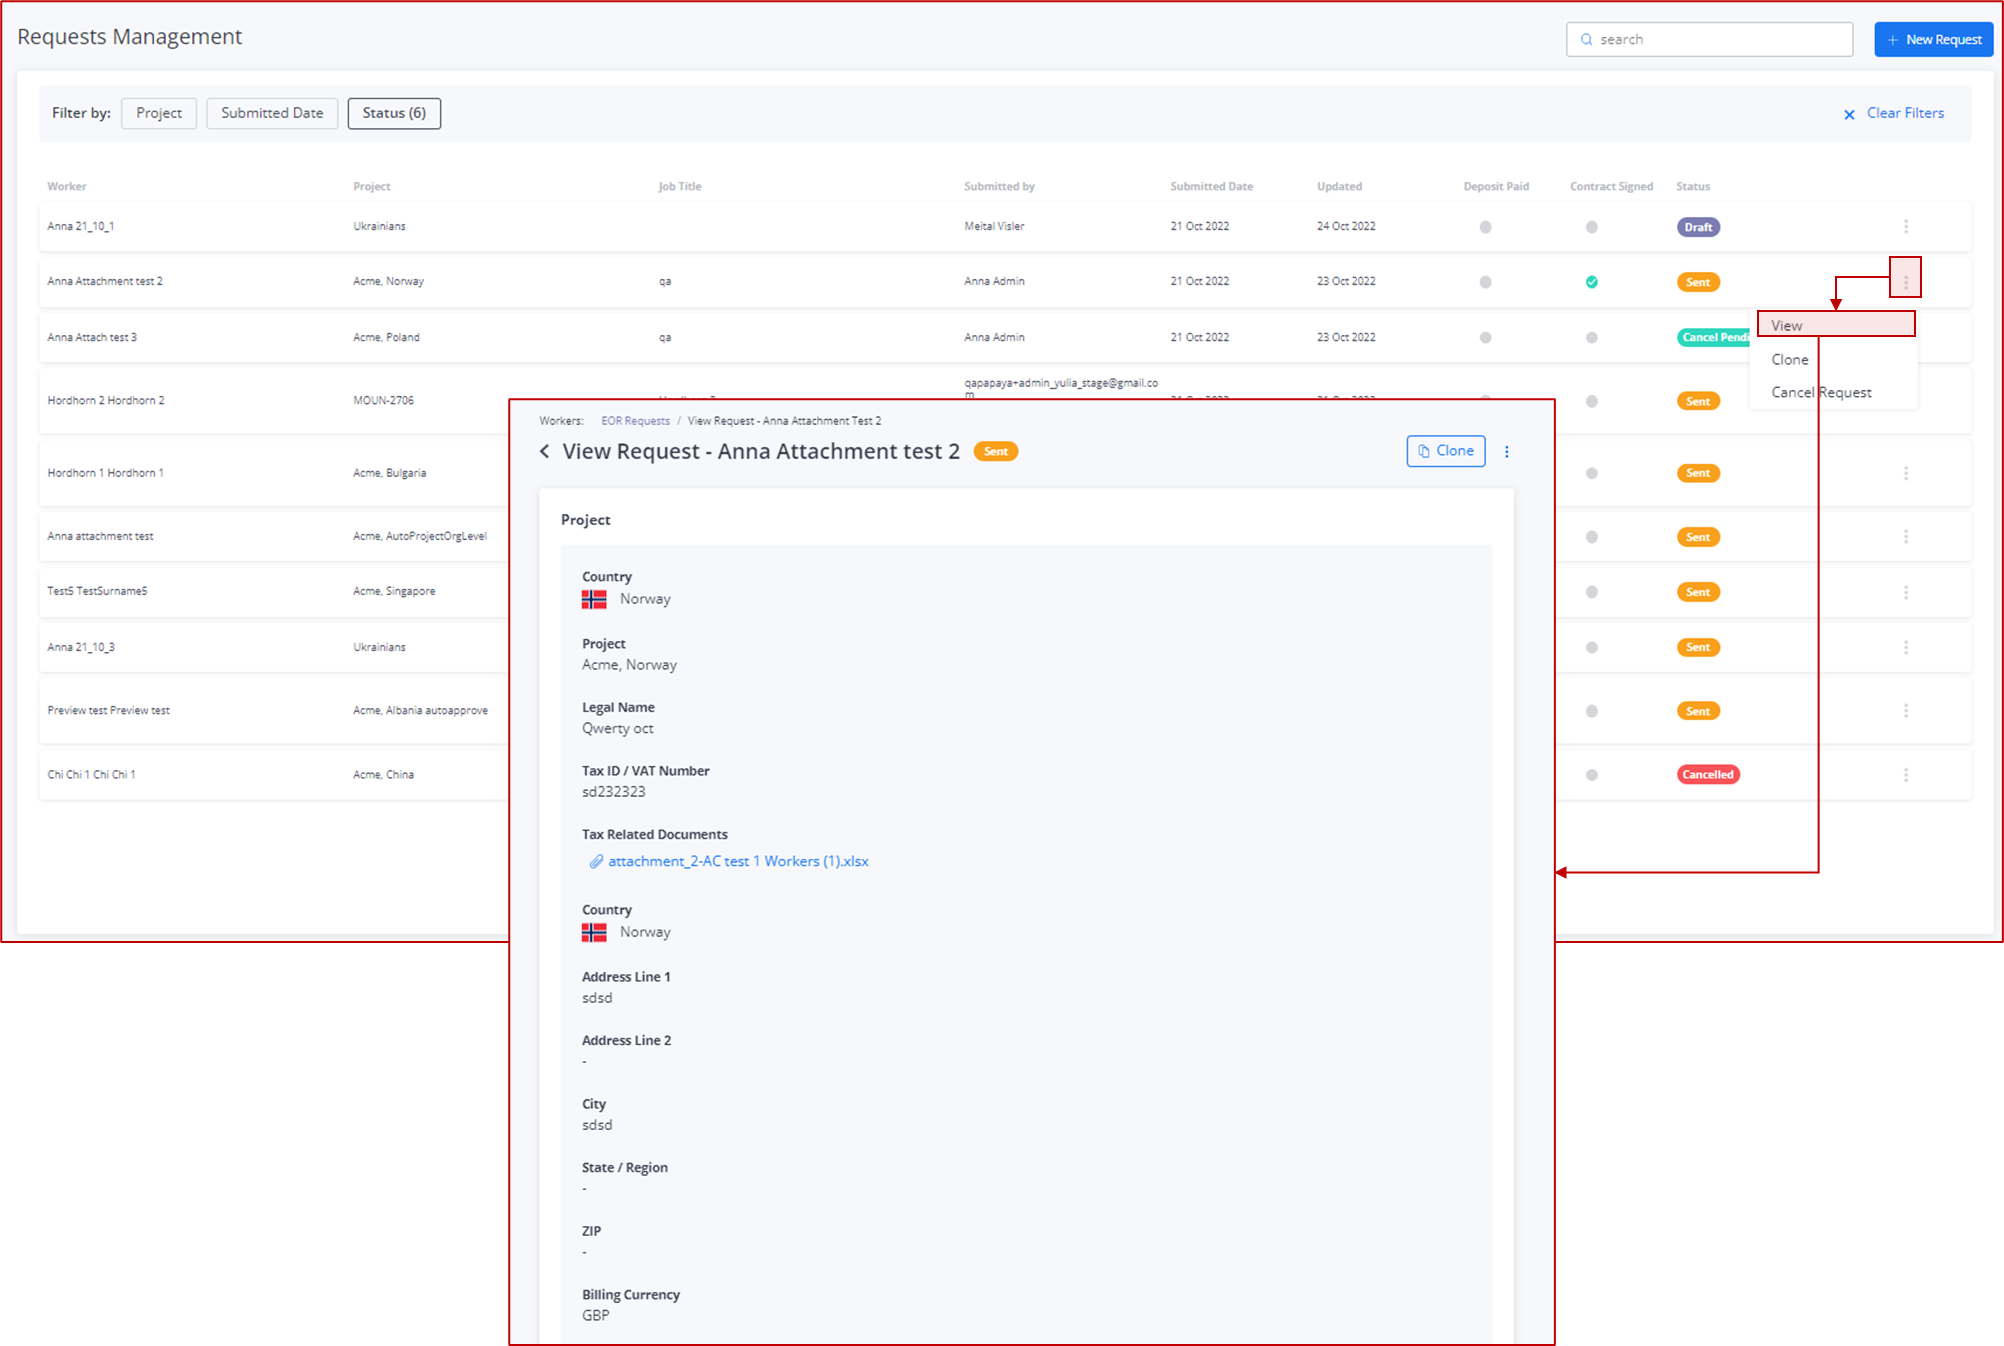Viewport: 2004px width, 1346px height.
Task: Choose Cancel Request from the context menu
Action: 1821,392
